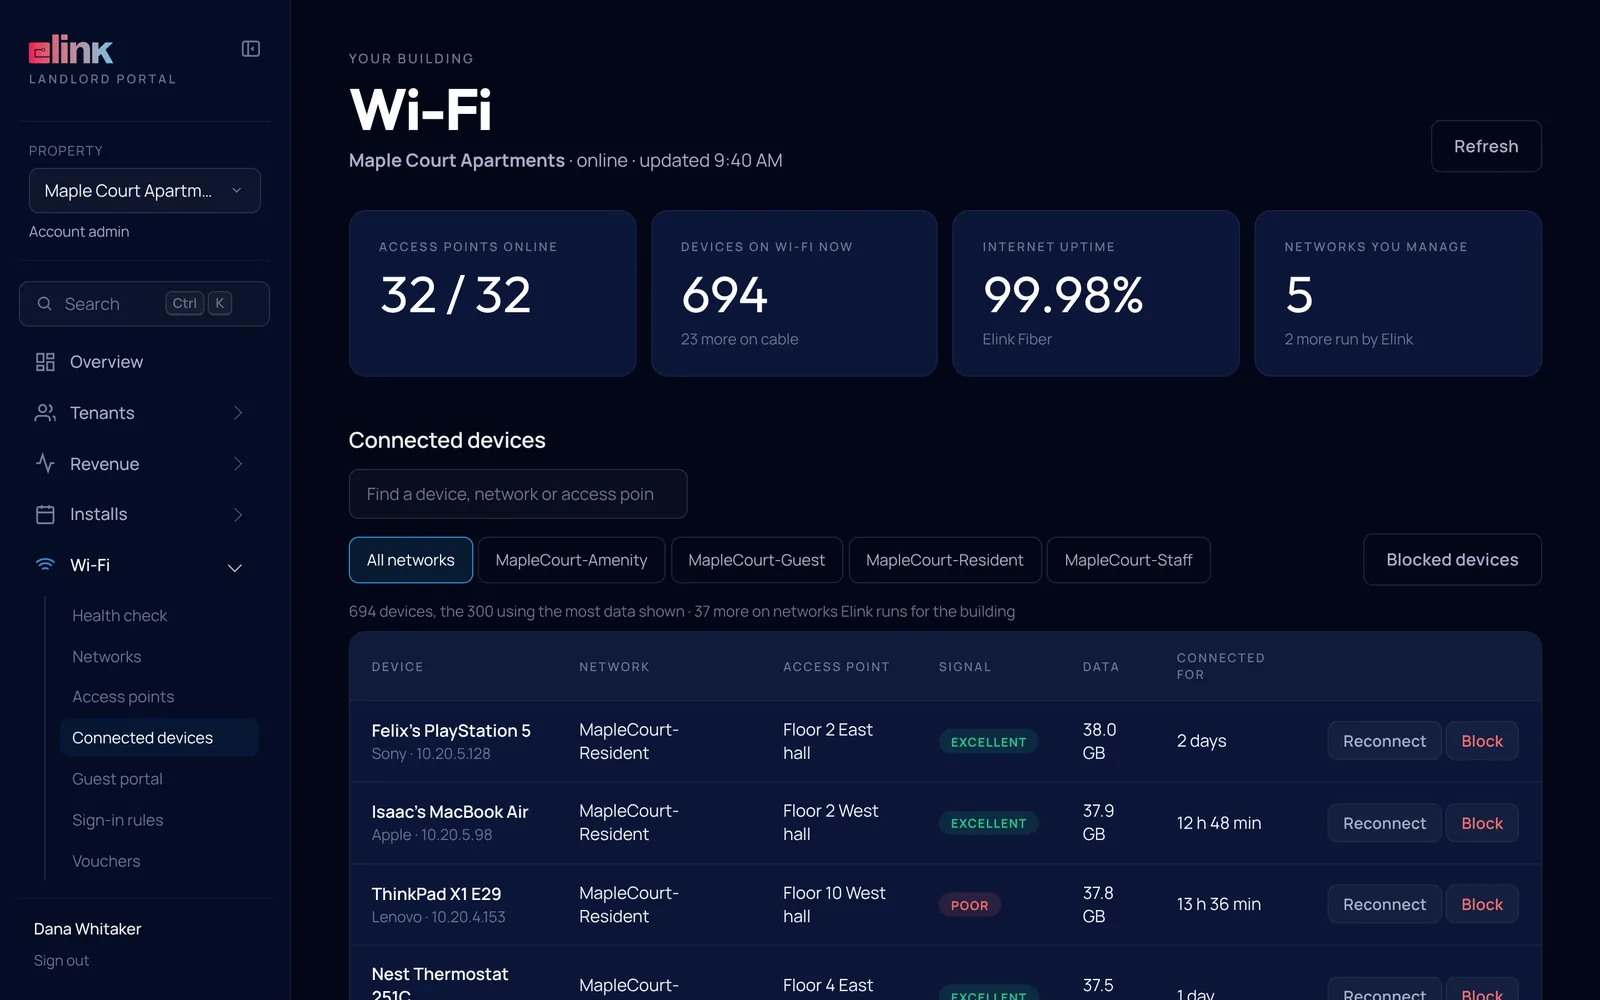
Task: Click the '12 h 48 min' duration
Action: (x=1219, y=823)
